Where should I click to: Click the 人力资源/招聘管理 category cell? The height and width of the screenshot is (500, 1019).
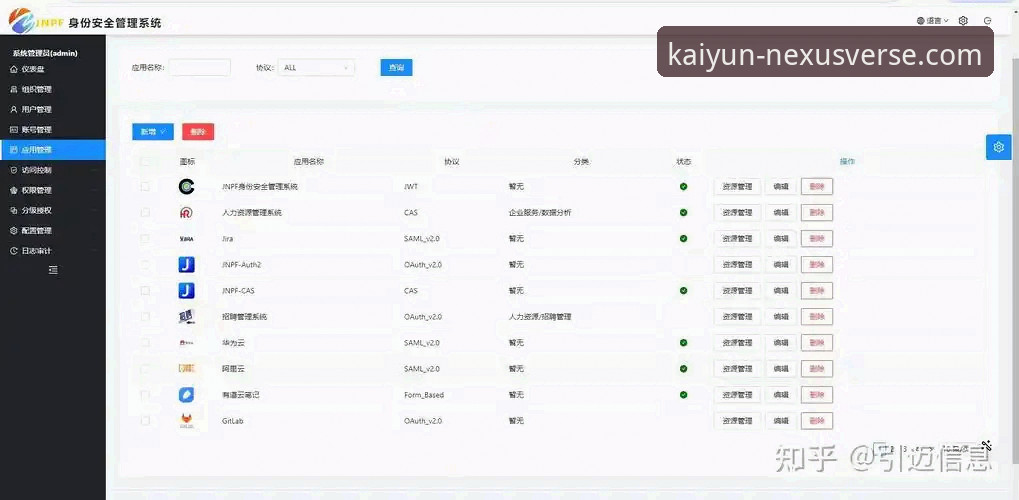[540, 317]
